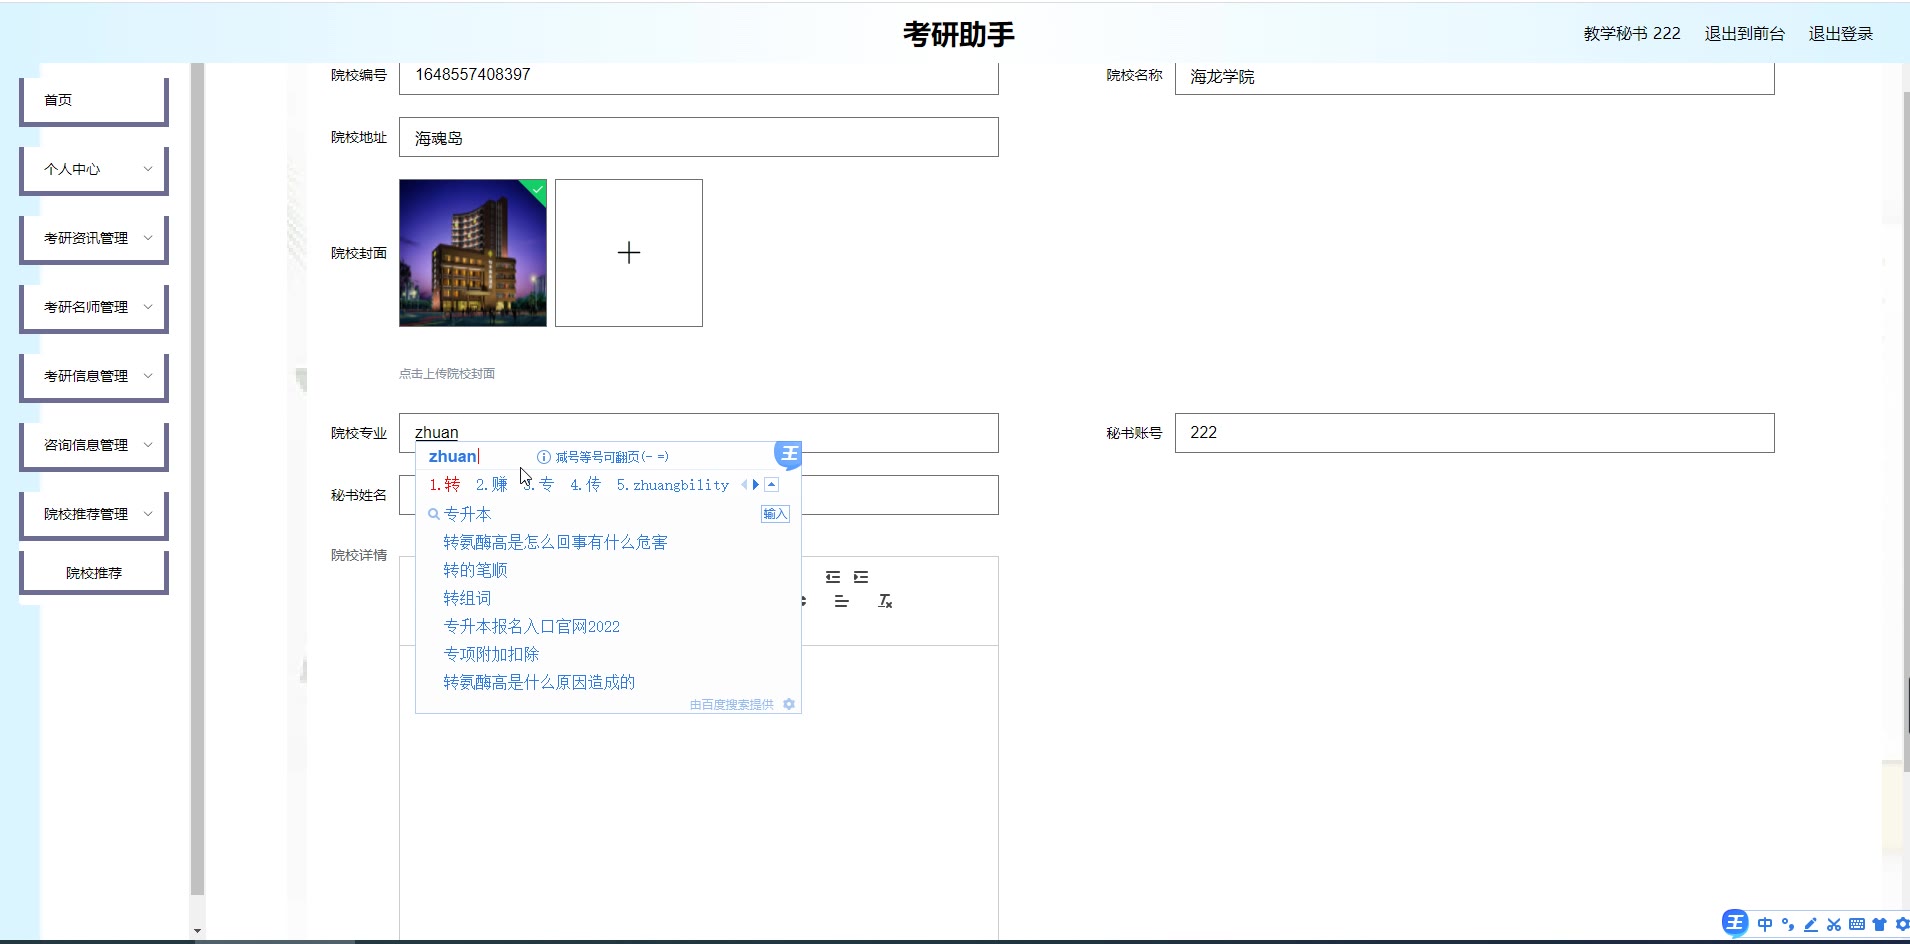Click the 院校专业 input field
The height and width of the screenshot is (944, 1910).
tap(699, 433)
